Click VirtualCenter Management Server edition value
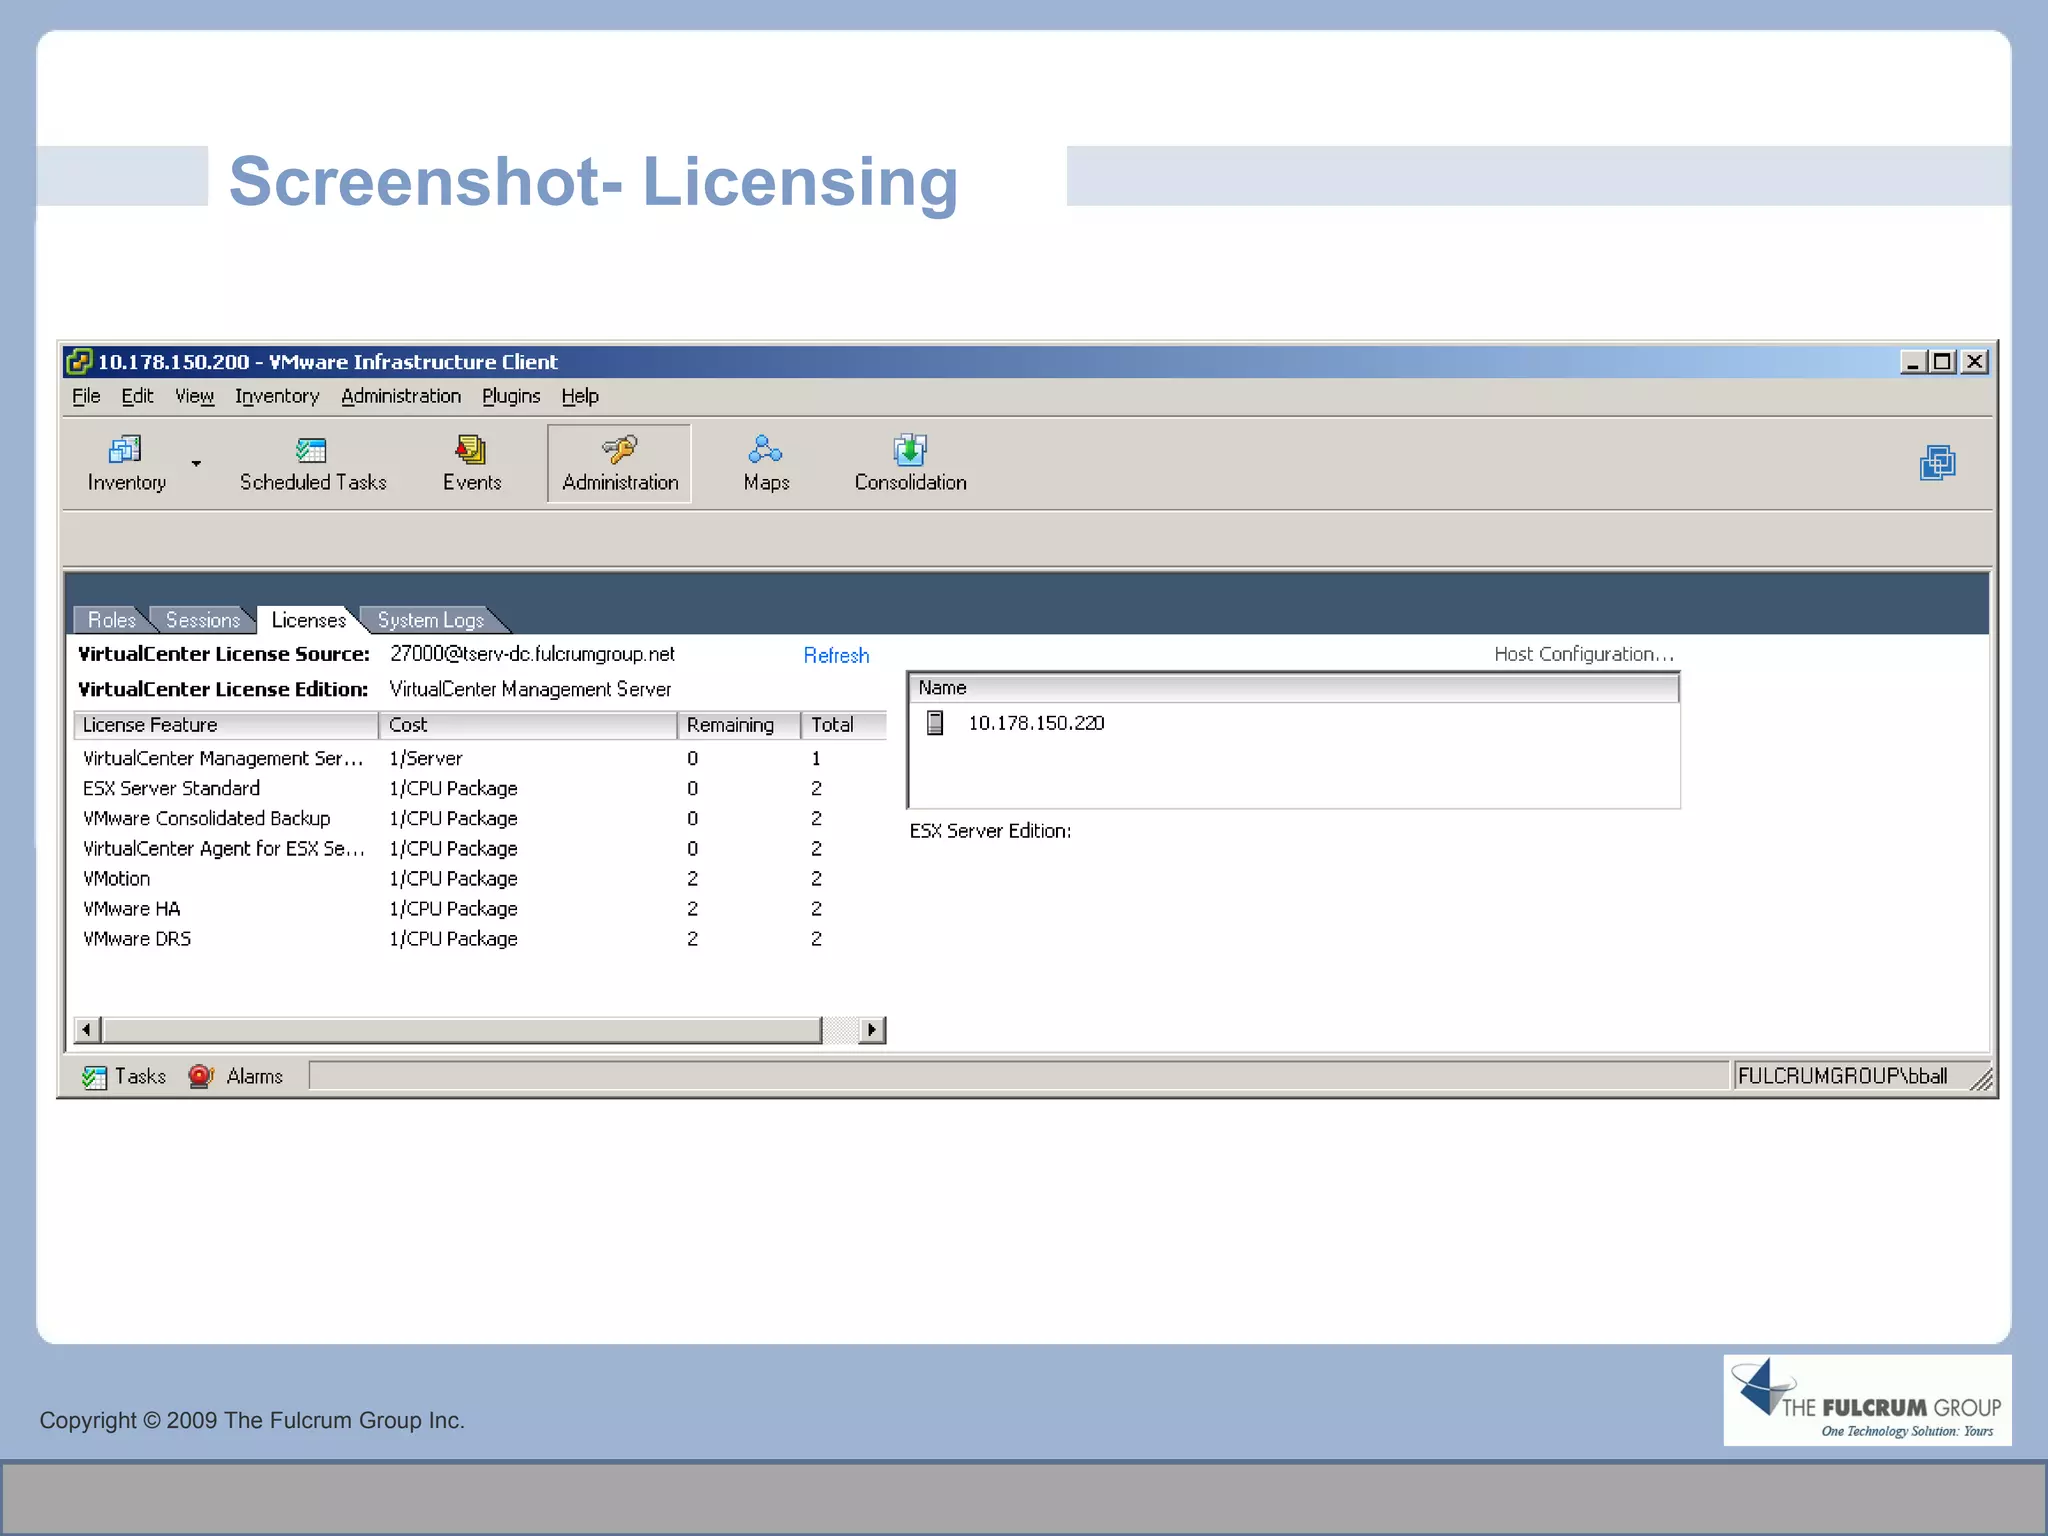Screen dimensions: 2048x1536 (530, 689)
